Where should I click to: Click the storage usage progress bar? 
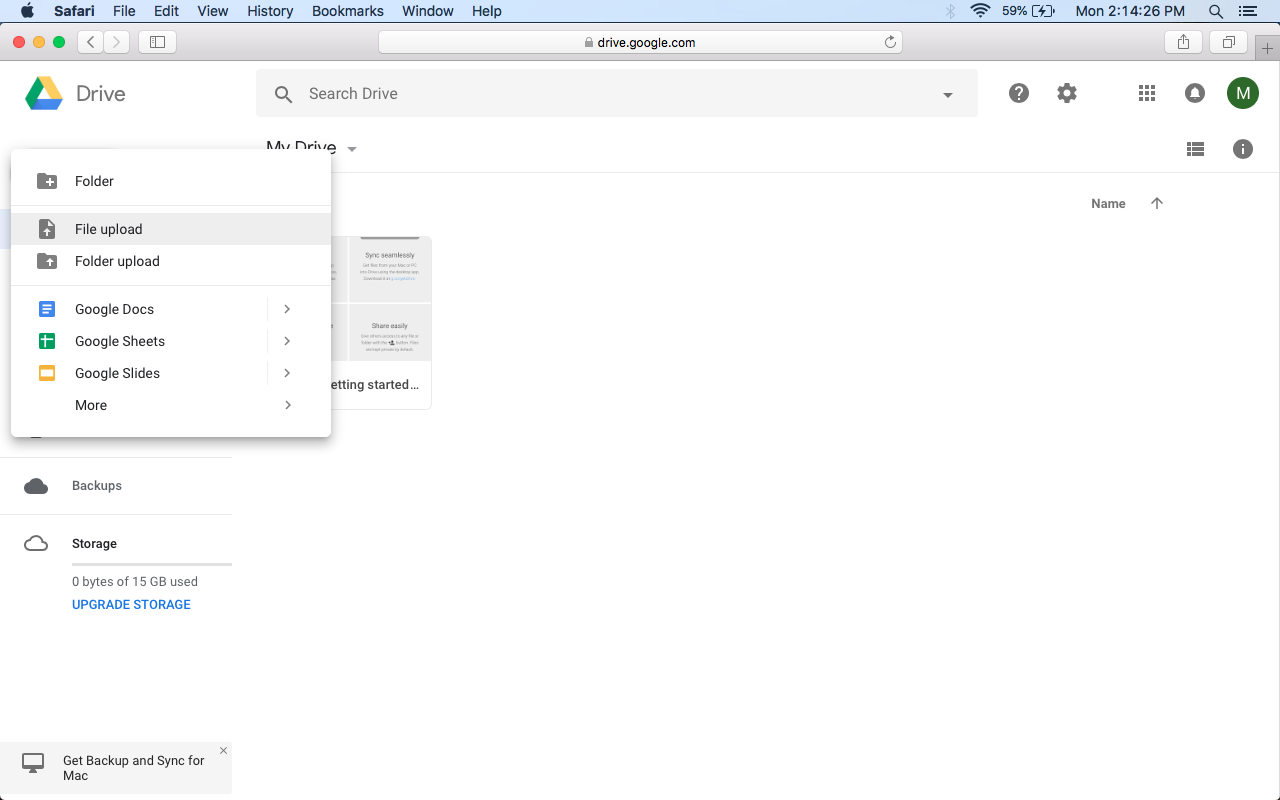(152, 565)
